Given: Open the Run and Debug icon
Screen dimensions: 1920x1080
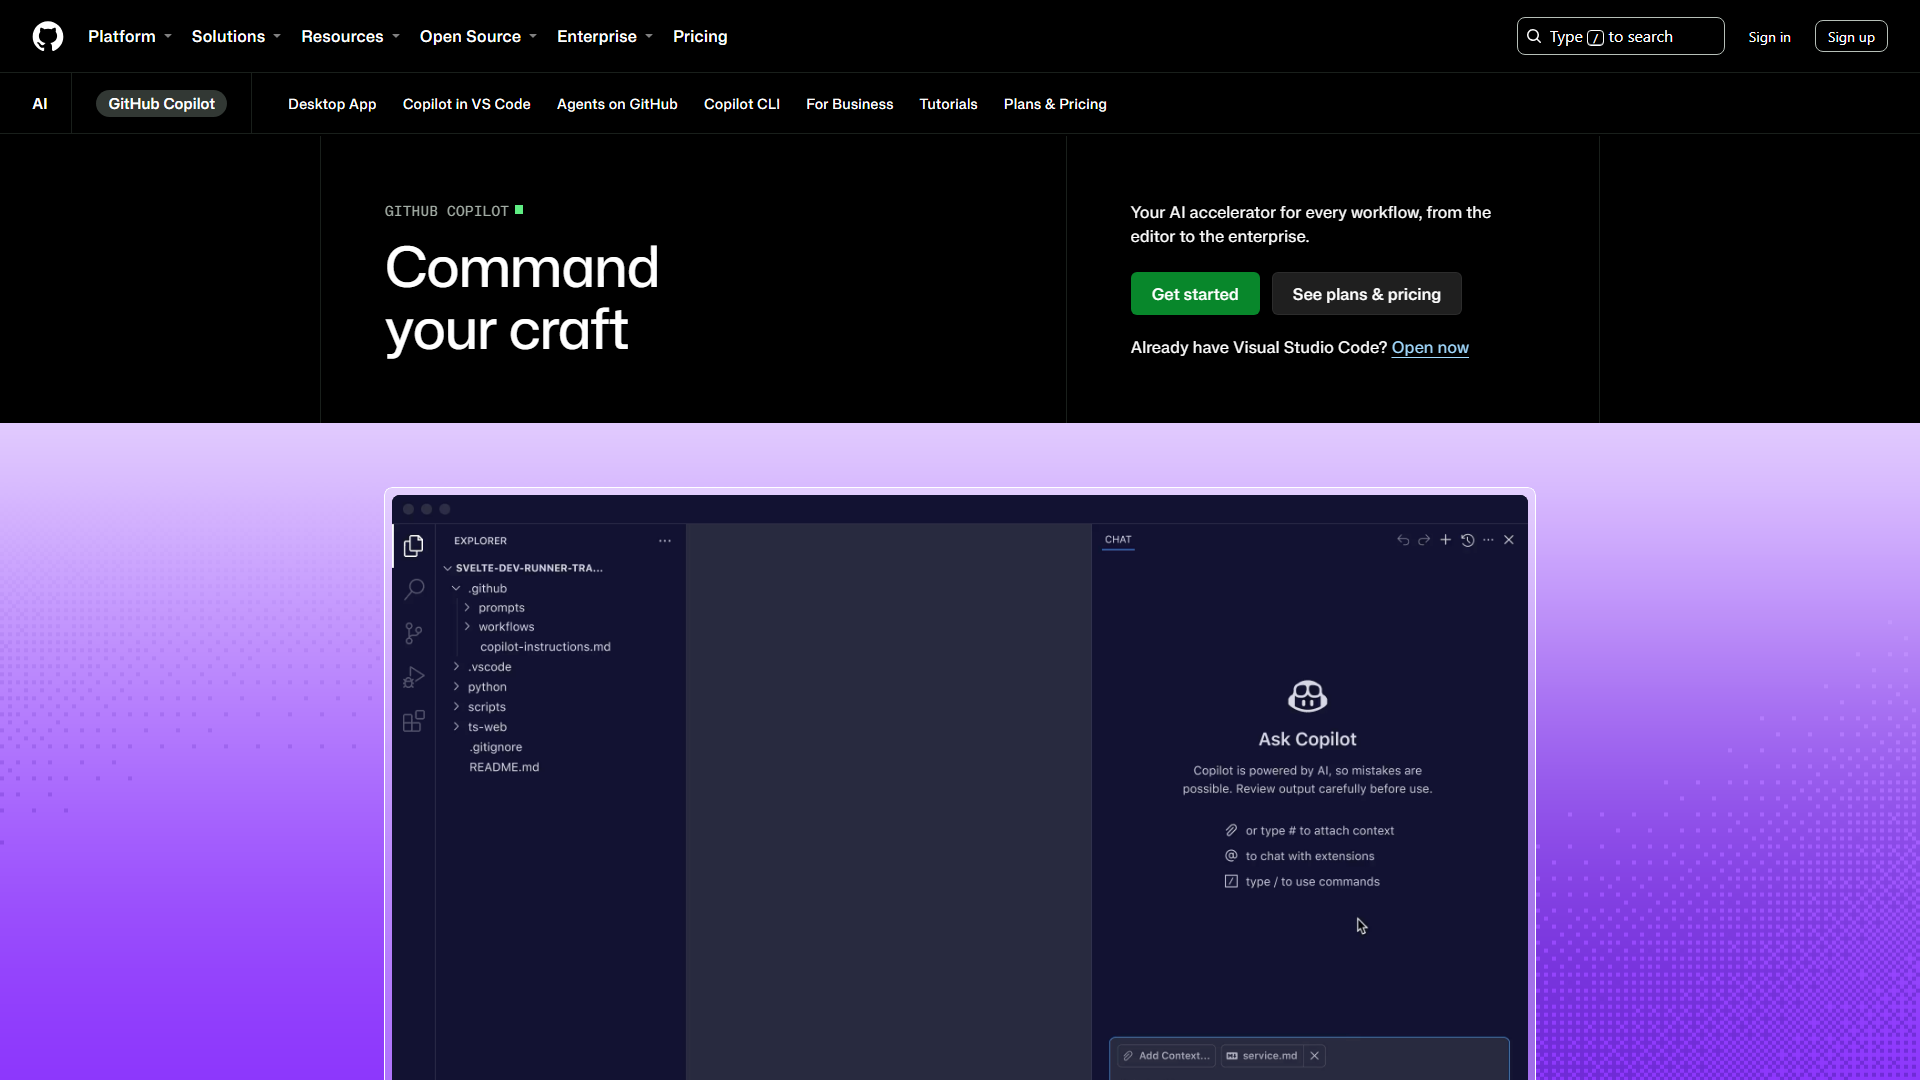Looking at the screenshot, I should click(413, 677).
